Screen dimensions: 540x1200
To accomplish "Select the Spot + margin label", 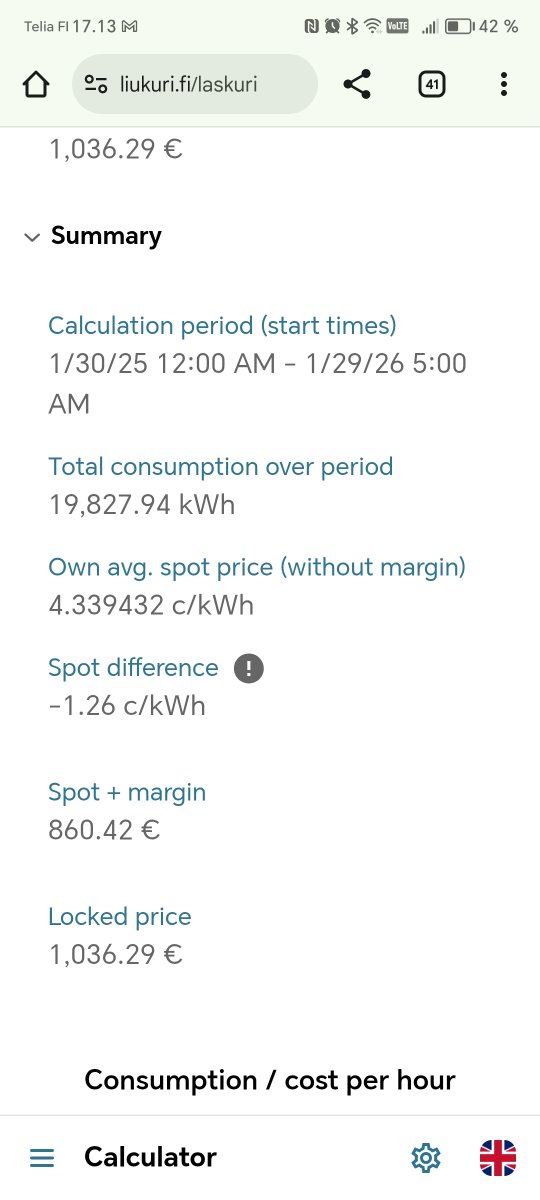I will coord(127,792).
